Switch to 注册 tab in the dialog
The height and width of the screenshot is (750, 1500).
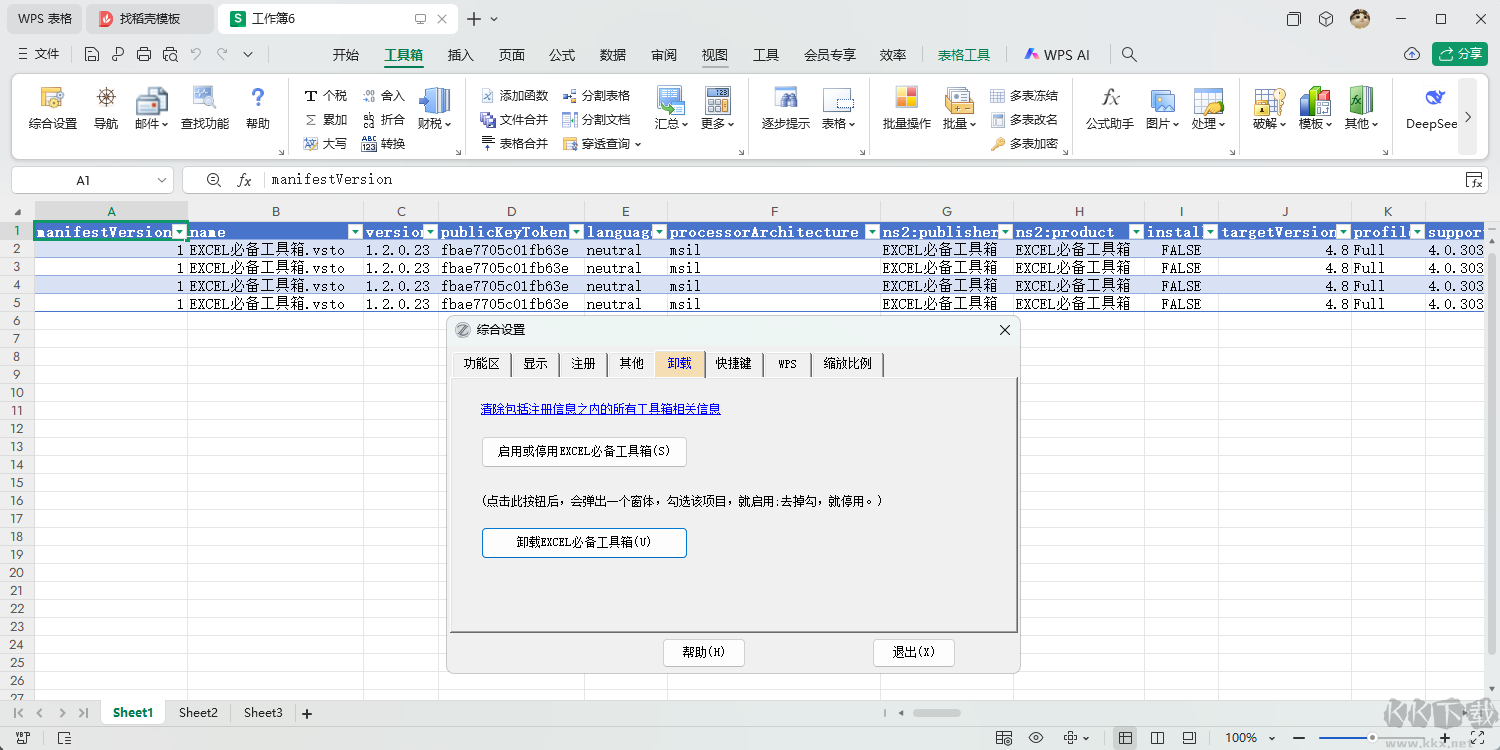pos(583,364)
